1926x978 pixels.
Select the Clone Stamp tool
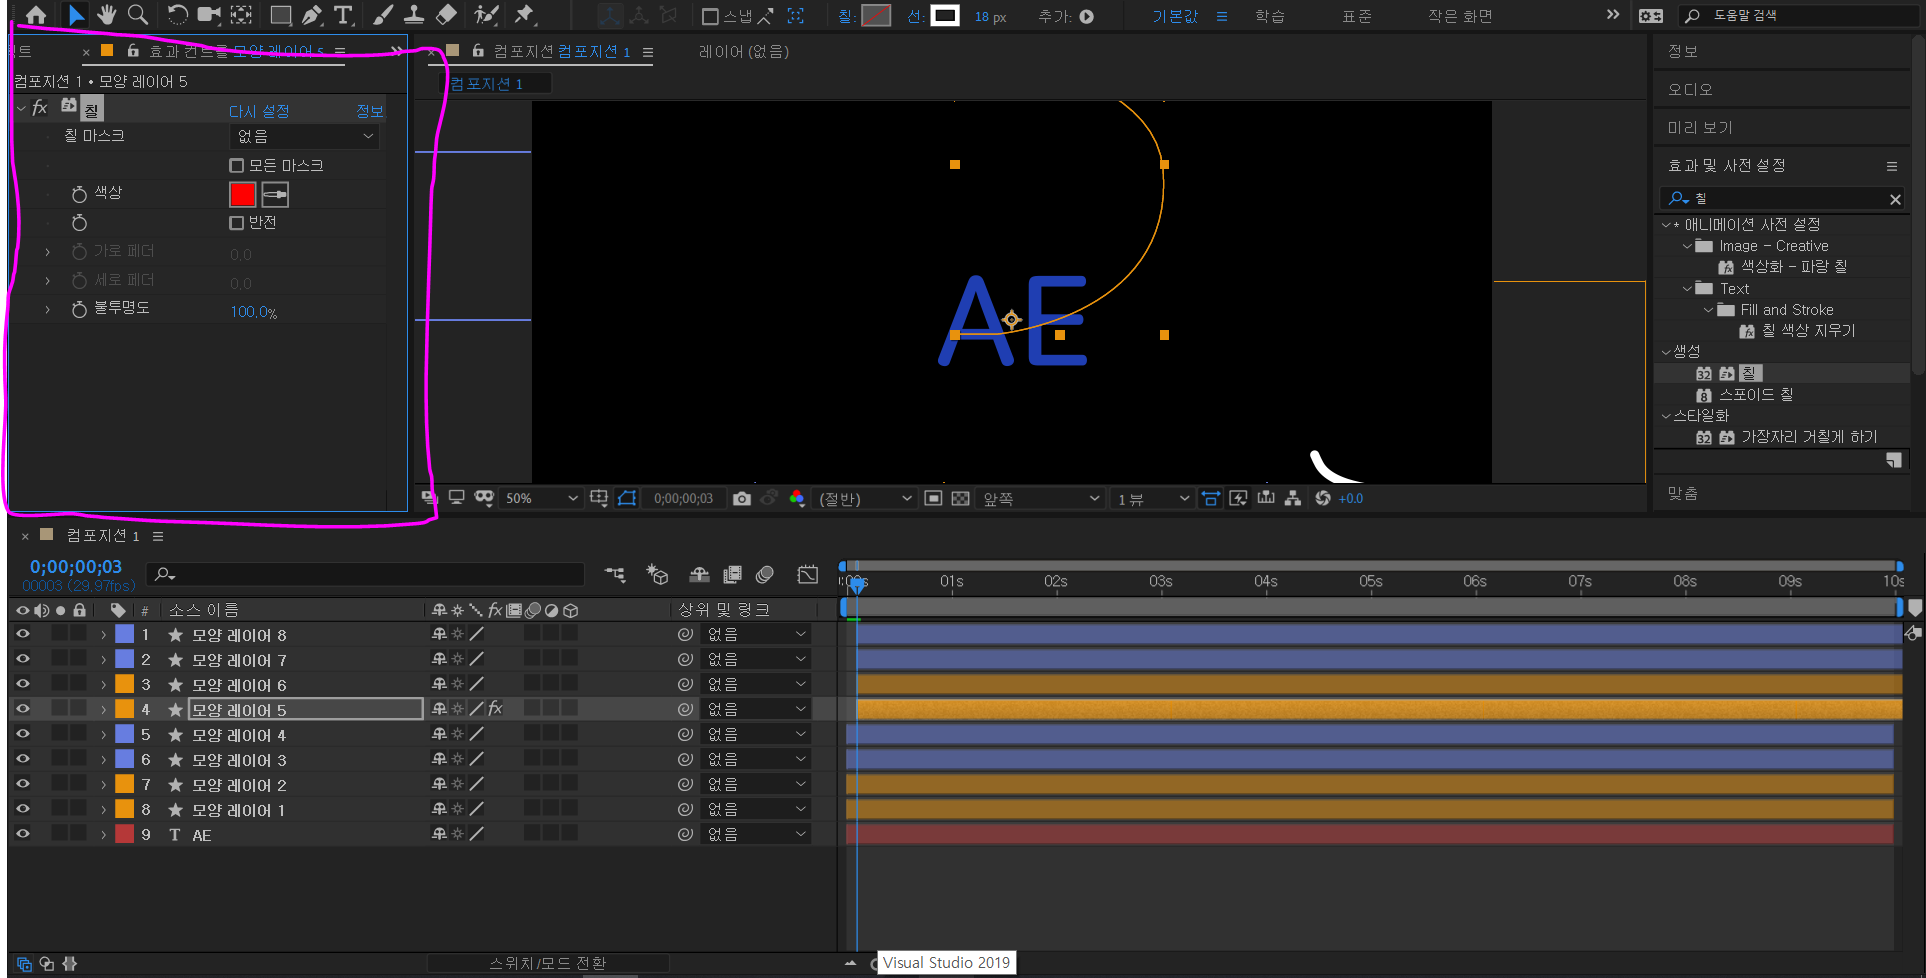(414, 15)
